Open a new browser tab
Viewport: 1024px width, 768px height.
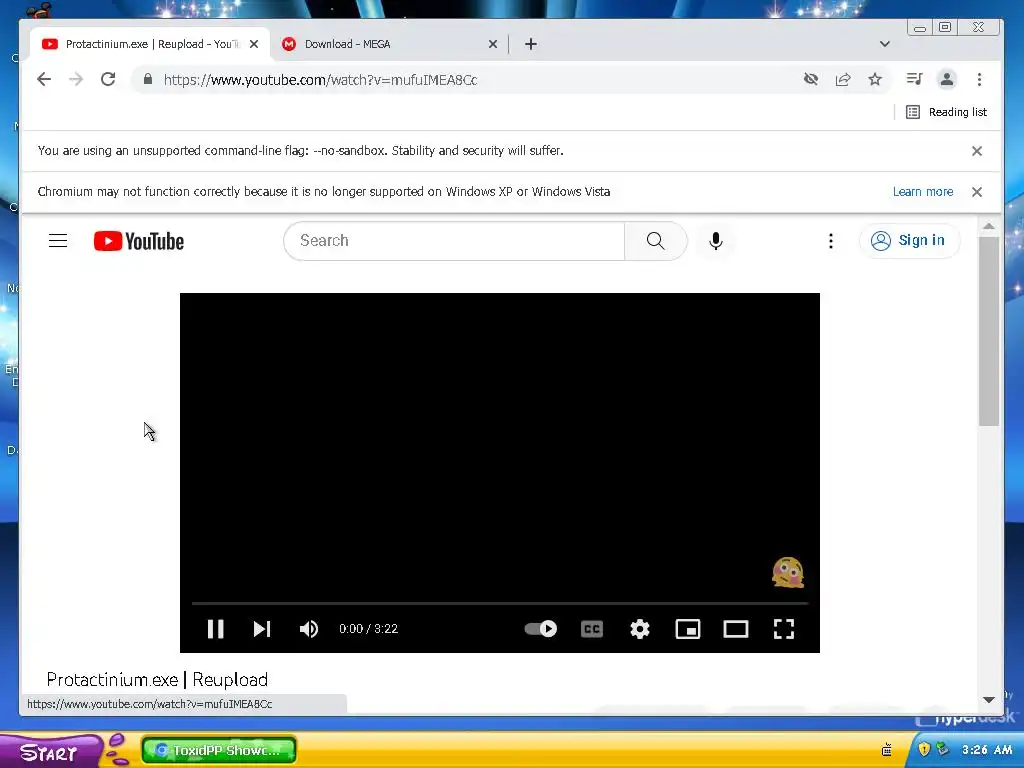(531, 44)
